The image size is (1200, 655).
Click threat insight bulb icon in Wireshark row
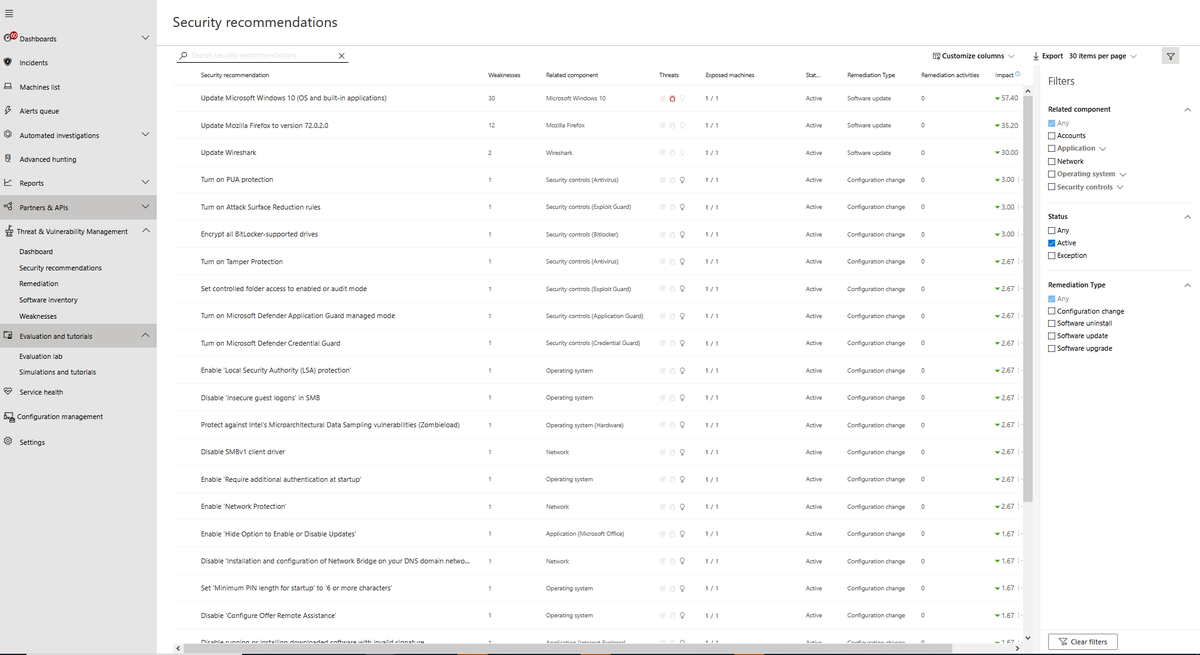coord(682,153)
